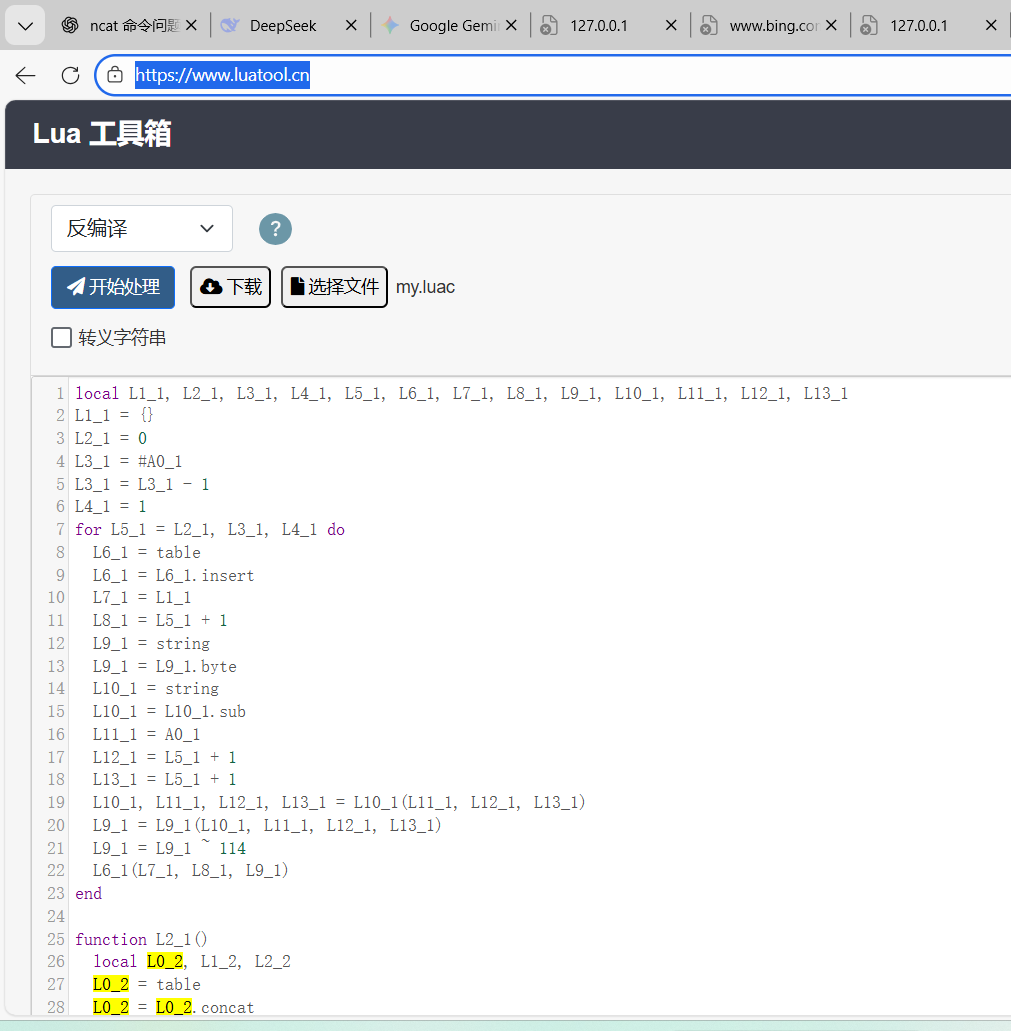Image resolution: width=1011 pixels, height=1031 pixels.
Task: Close the Google Gemini tab
Action: pos(511,26)
